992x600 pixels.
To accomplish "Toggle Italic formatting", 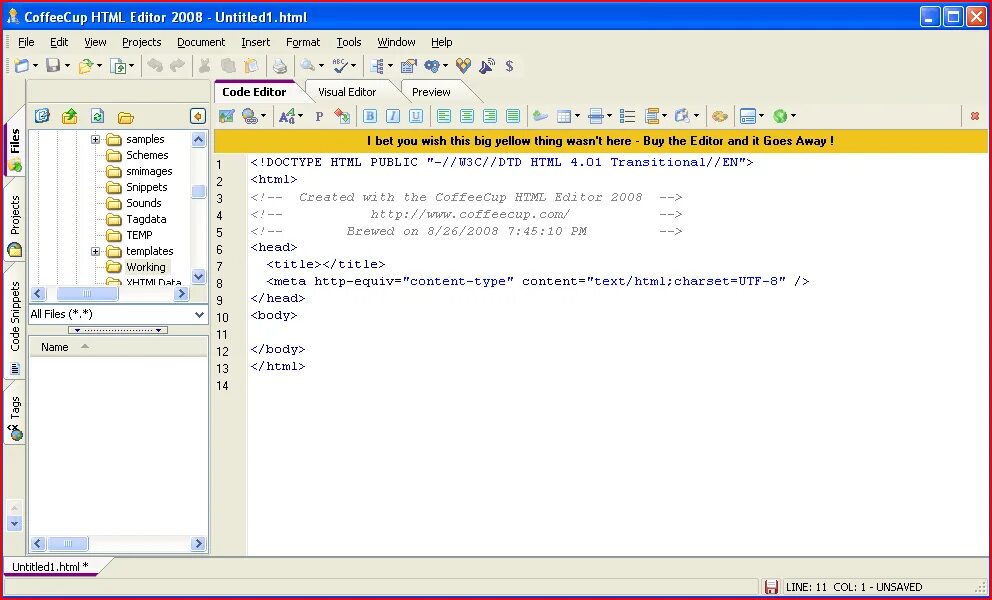I will pyautogui.click(x=393, y=116).
